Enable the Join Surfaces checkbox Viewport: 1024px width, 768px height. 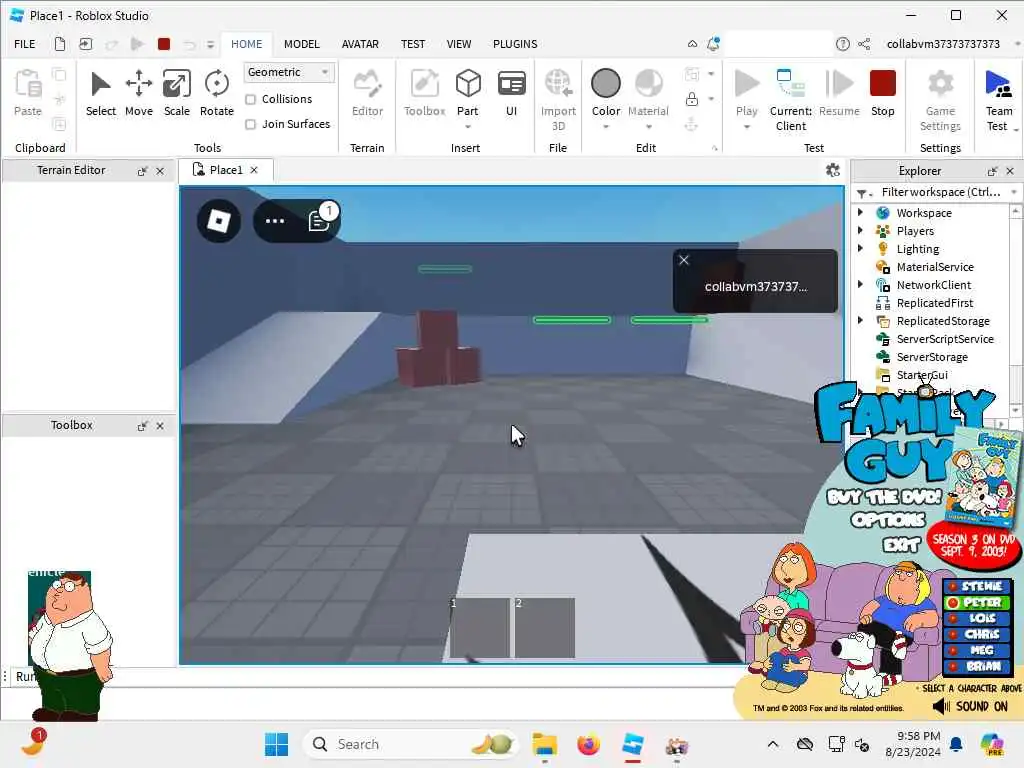click(250, 124)
